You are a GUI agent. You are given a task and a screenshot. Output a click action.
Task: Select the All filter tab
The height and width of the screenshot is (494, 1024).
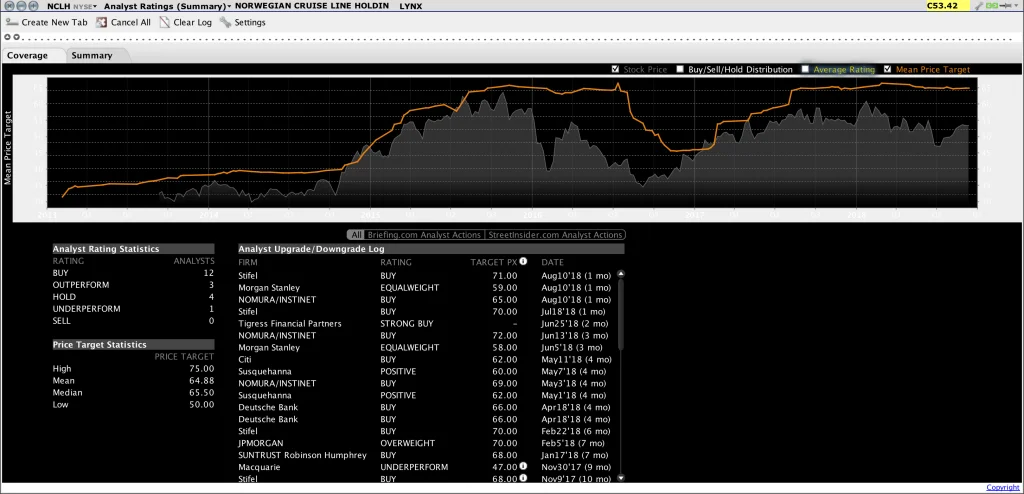point(356,235)
